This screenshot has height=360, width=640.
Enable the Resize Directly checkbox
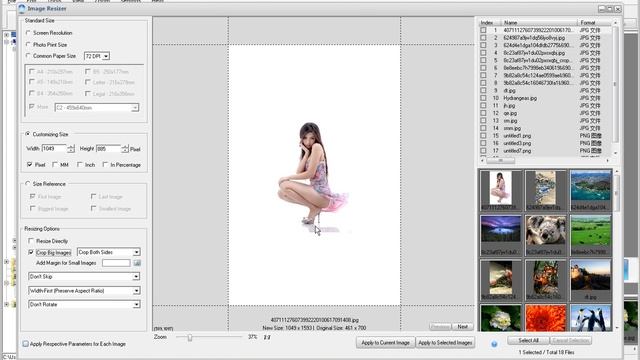31,241
